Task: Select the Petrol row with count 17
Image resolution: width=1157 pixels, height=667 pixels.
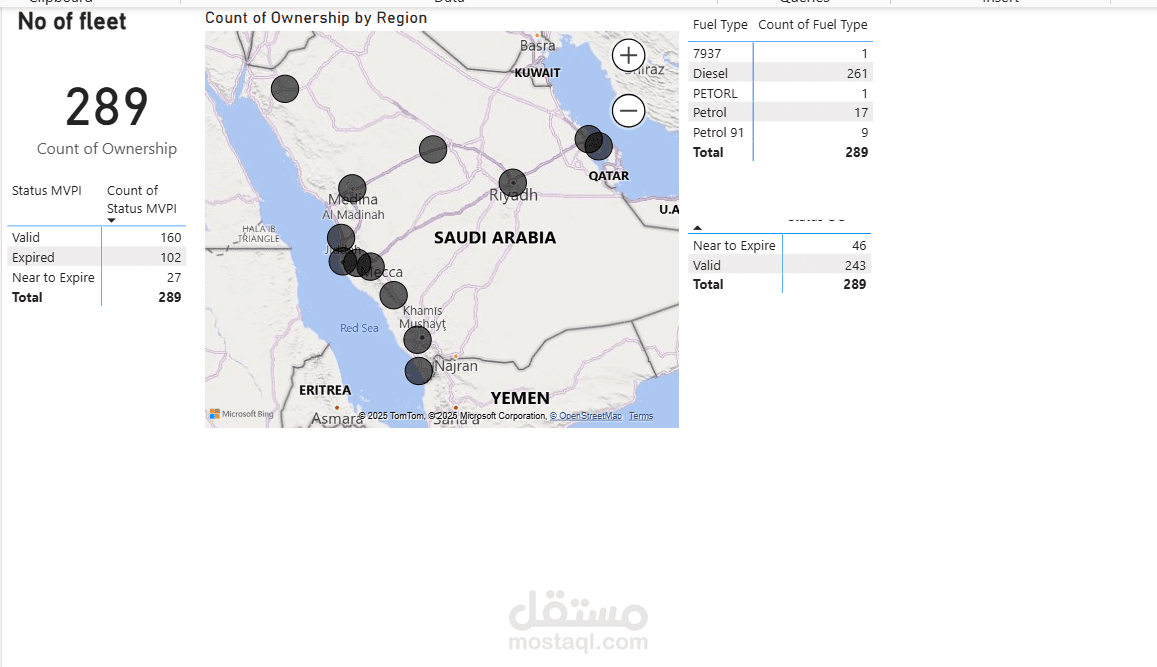Action: coord(780,113)
